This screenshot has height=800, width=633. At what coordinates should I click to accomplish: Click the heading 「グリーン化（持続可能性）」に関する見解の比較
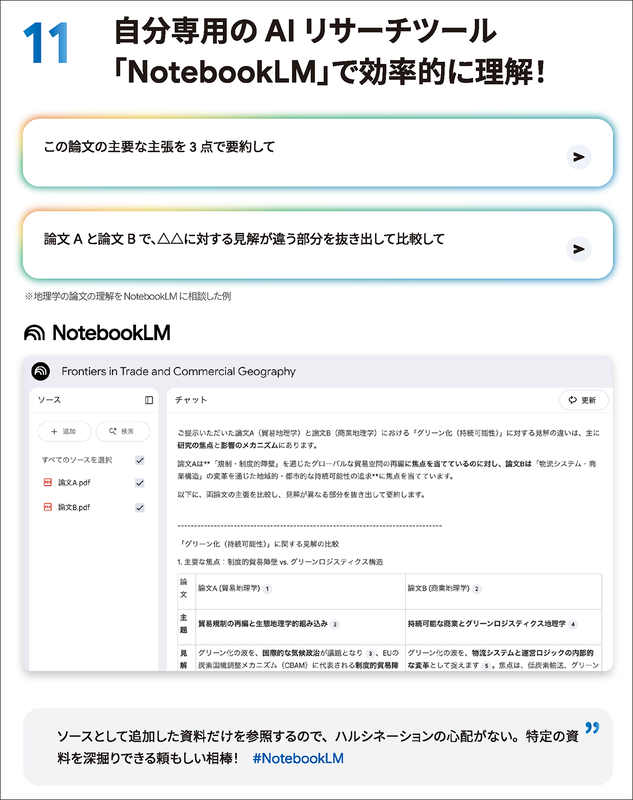[259, 544]
